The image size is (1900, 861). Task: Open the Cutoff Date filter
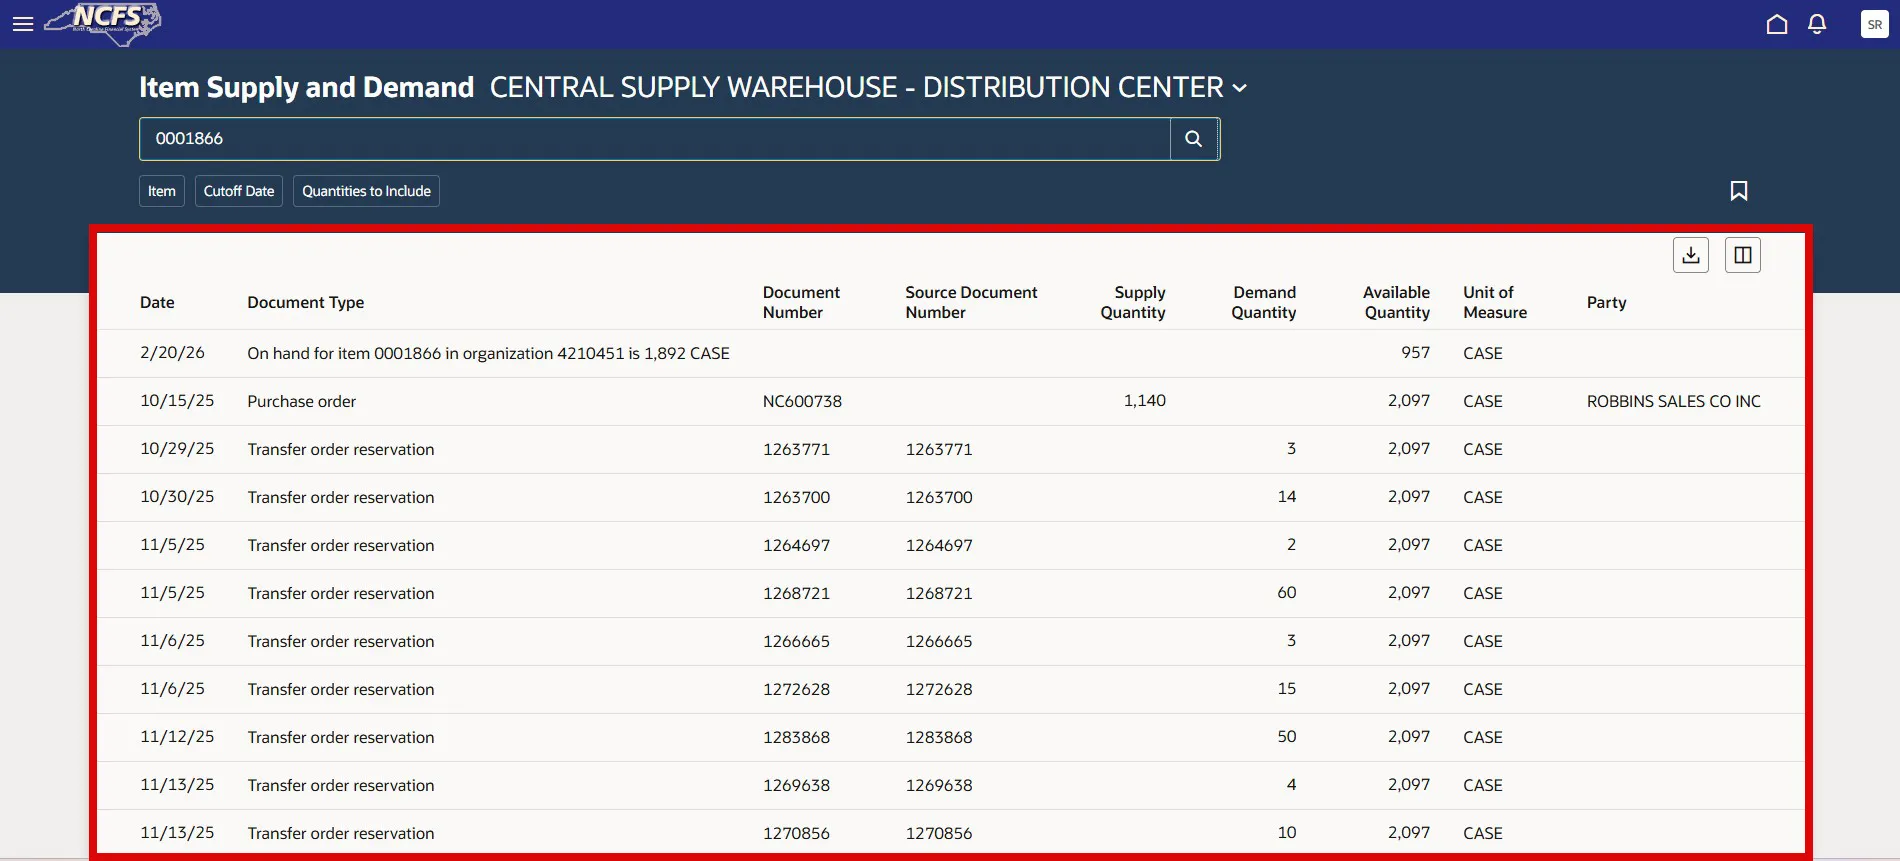click(238, 191)
